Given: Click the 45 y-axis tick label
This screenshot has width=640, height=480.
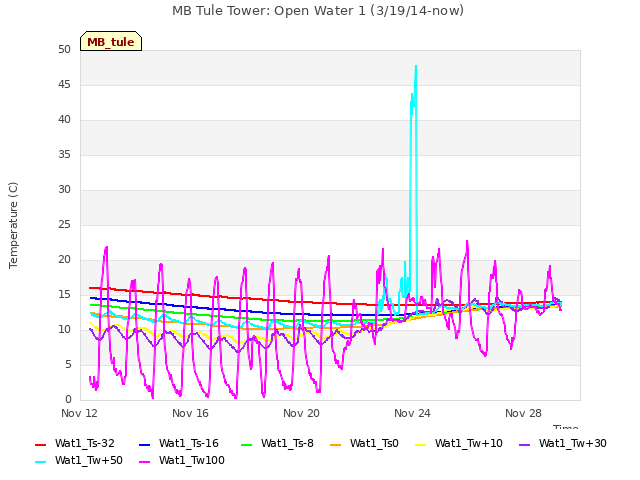Looking at the screenshot, I should pyautogui.click(x=64, y=85).
